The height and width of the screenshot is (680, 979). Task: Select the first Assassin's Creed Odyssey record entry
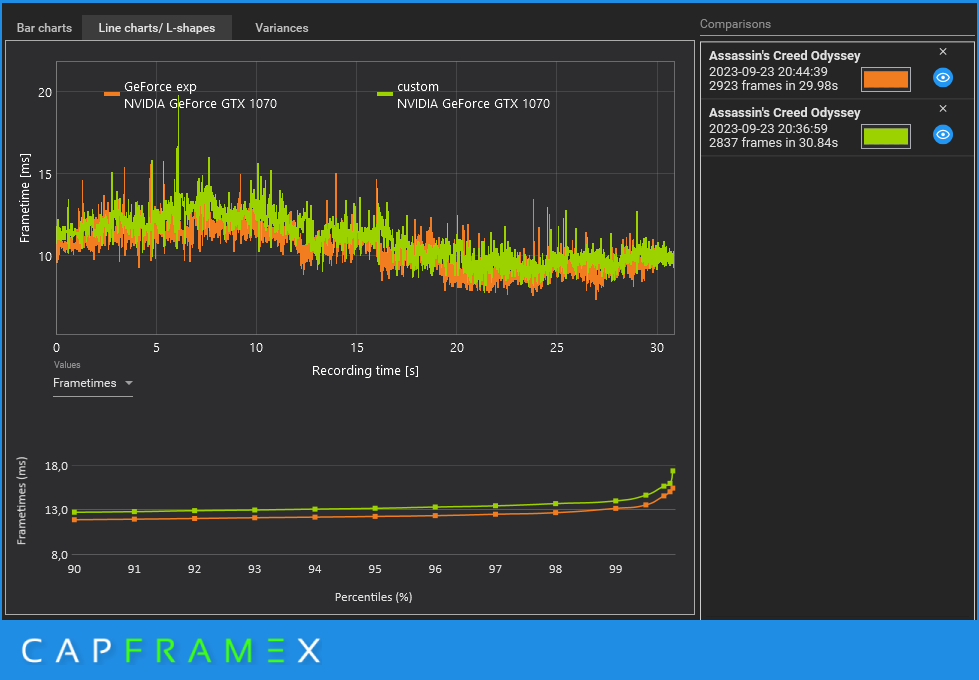click(x=837, y=71)
